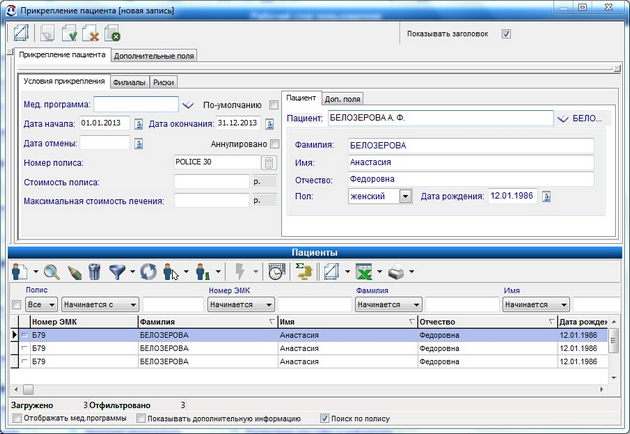The height and width of the screenshot is (434, 630).
Task: Tick checkbox in the second Б79 row
Action: (25, 348)
